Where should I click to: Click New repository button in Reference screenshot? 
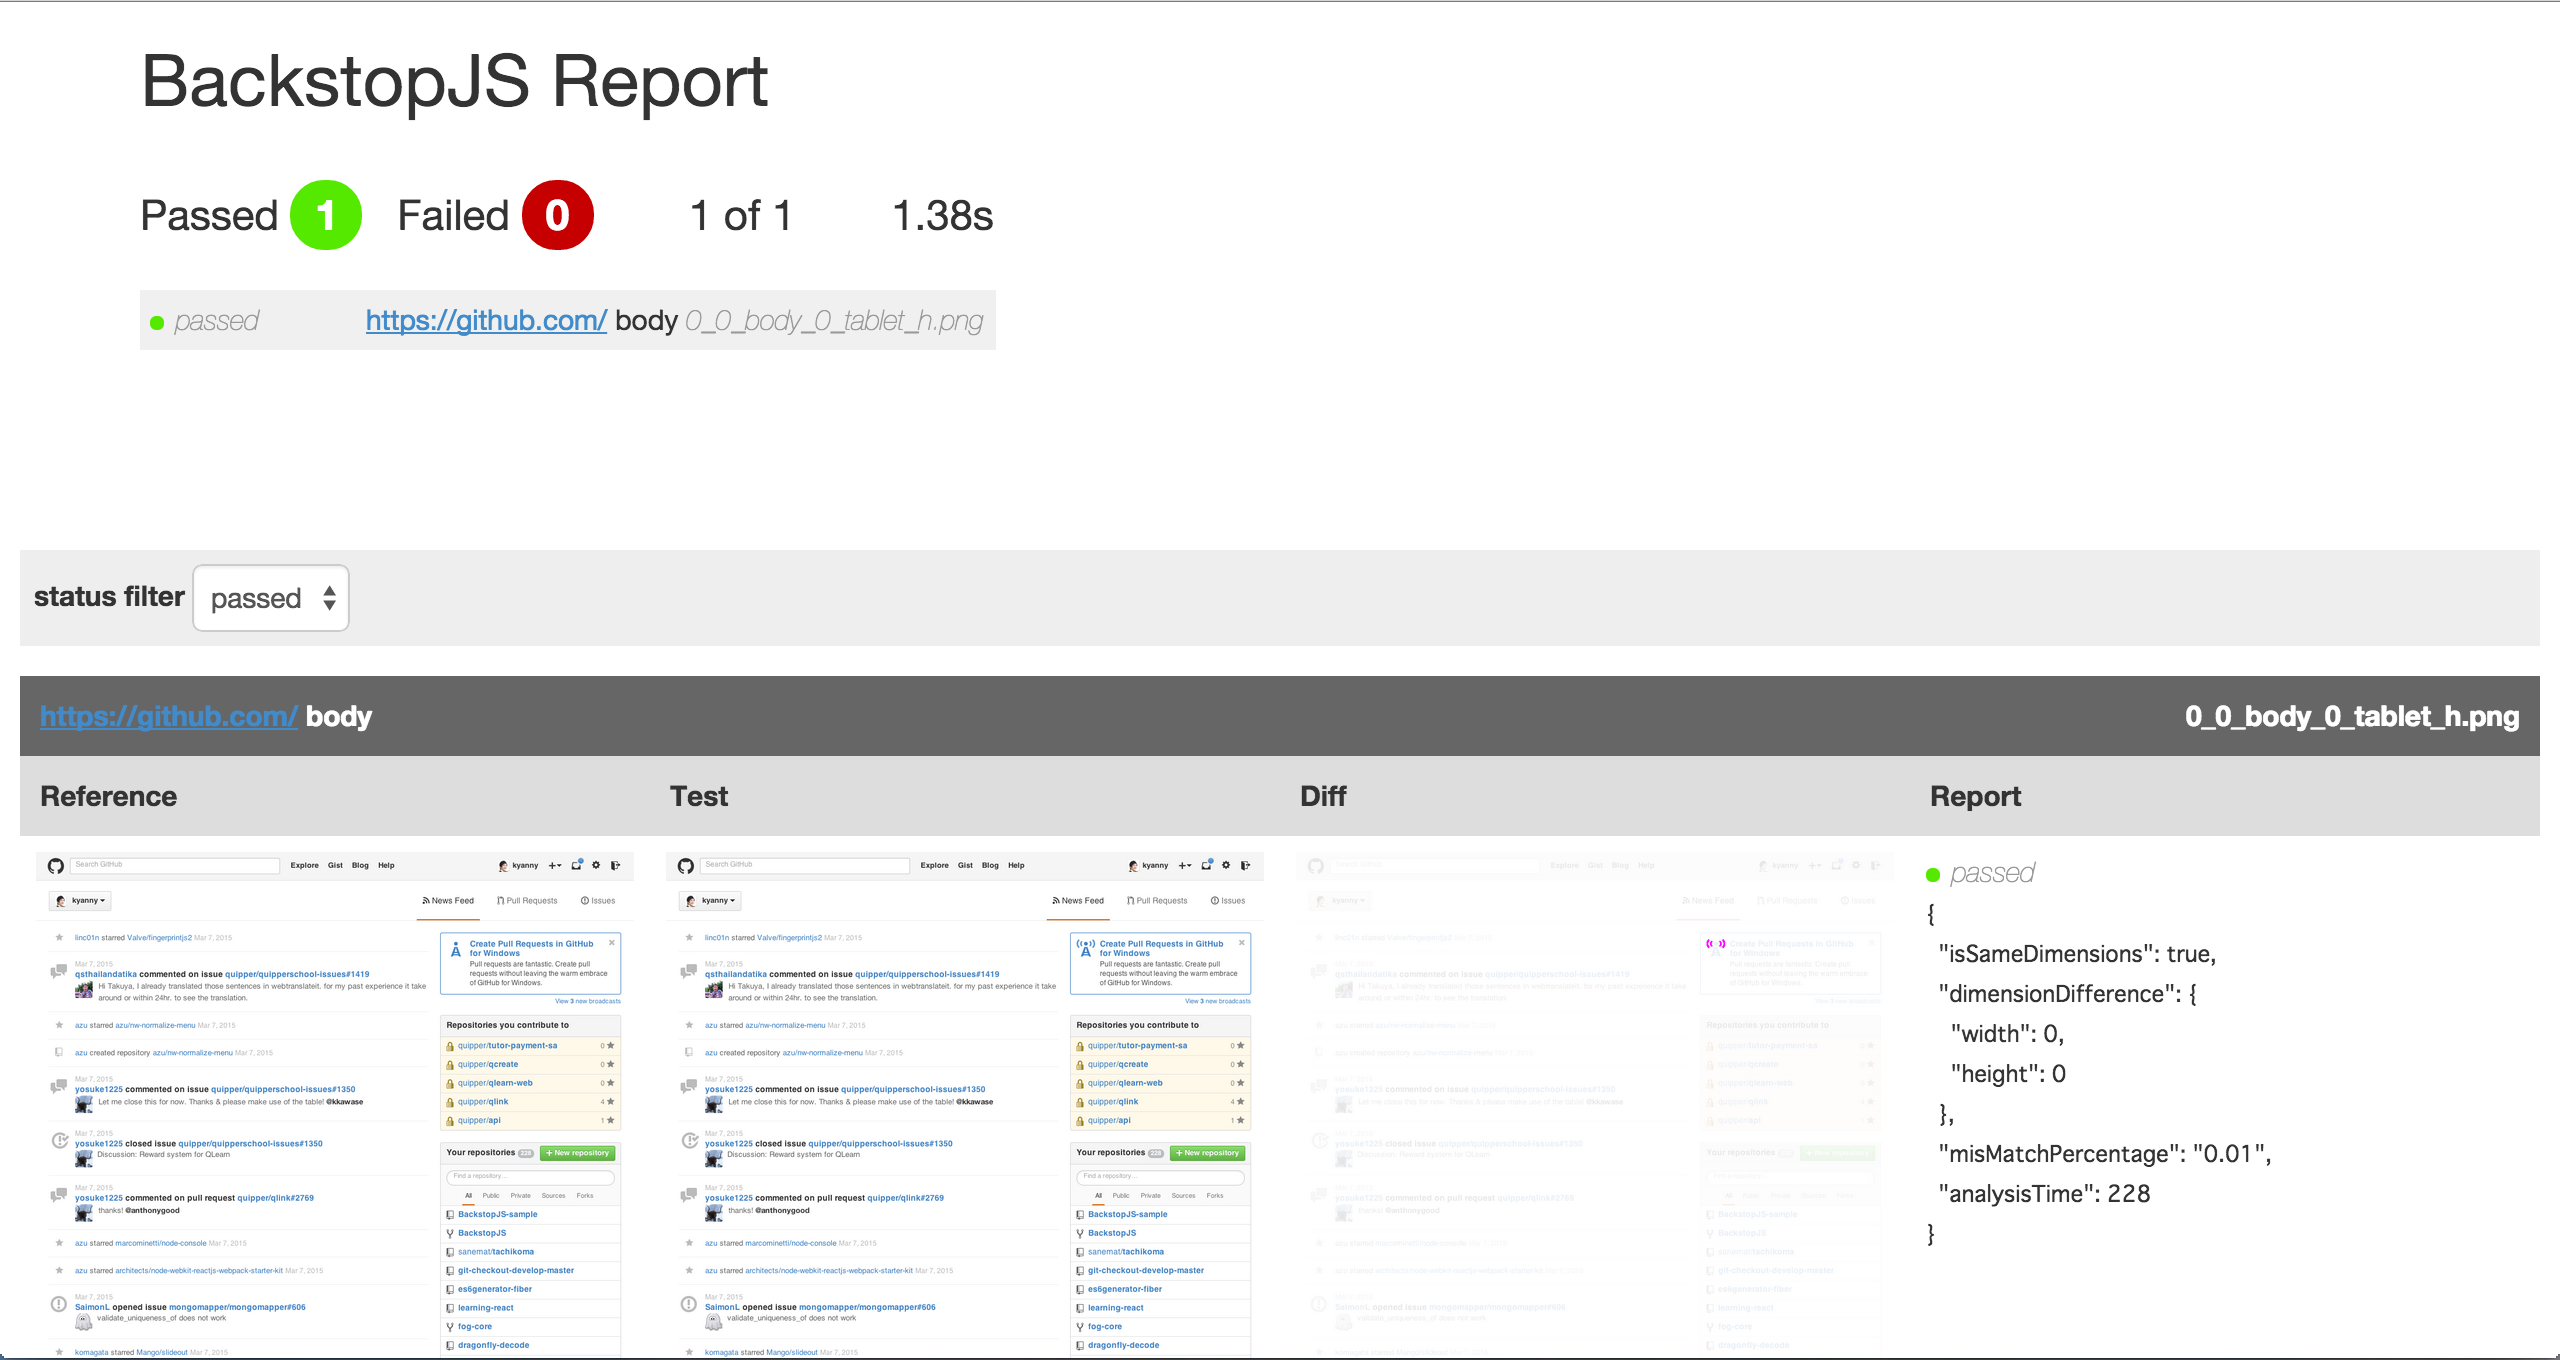pos(578,1153)
